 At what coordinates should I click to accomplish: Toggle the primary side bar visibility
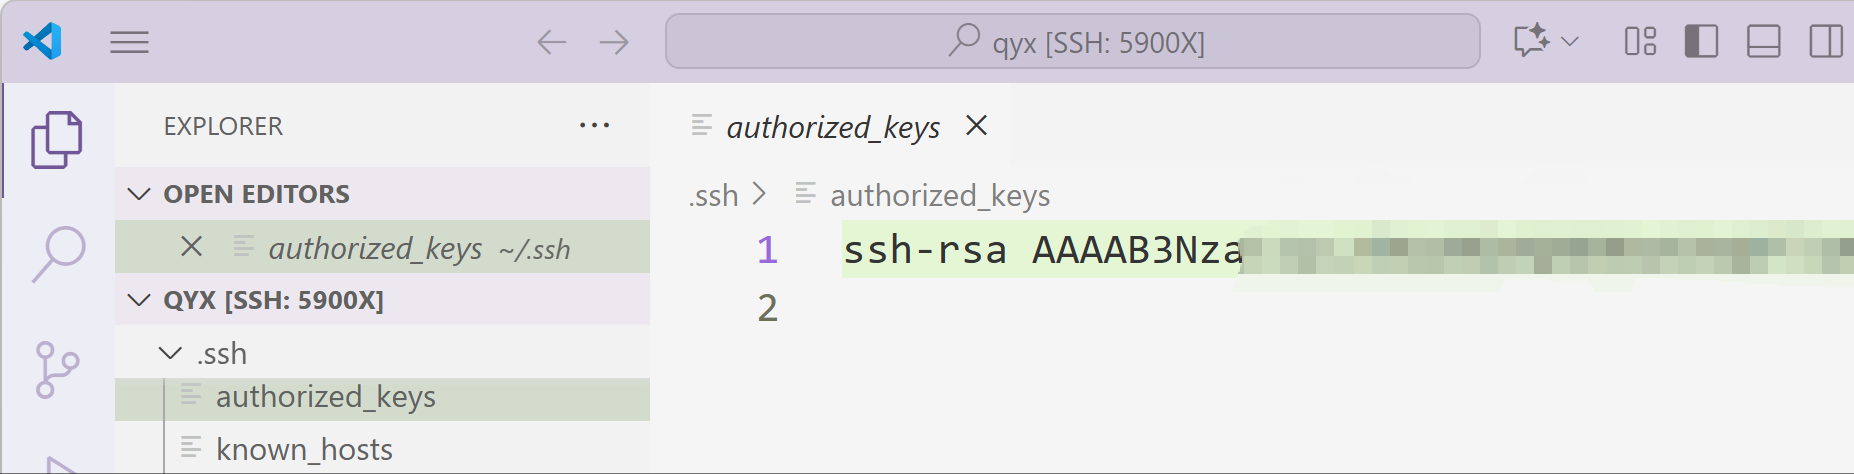tap(1701, 41)
